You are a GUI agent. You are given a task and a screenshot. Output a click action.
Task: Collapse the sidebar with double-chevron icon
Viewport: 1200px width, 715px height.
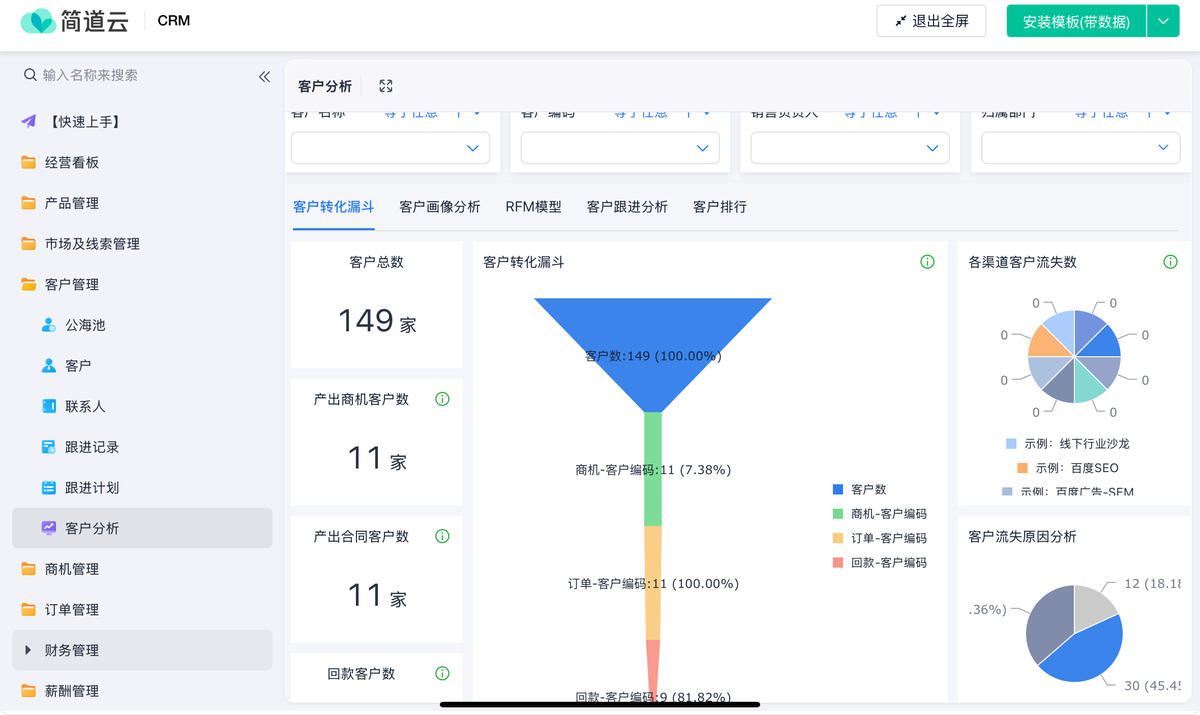click(x=264, y=76)
